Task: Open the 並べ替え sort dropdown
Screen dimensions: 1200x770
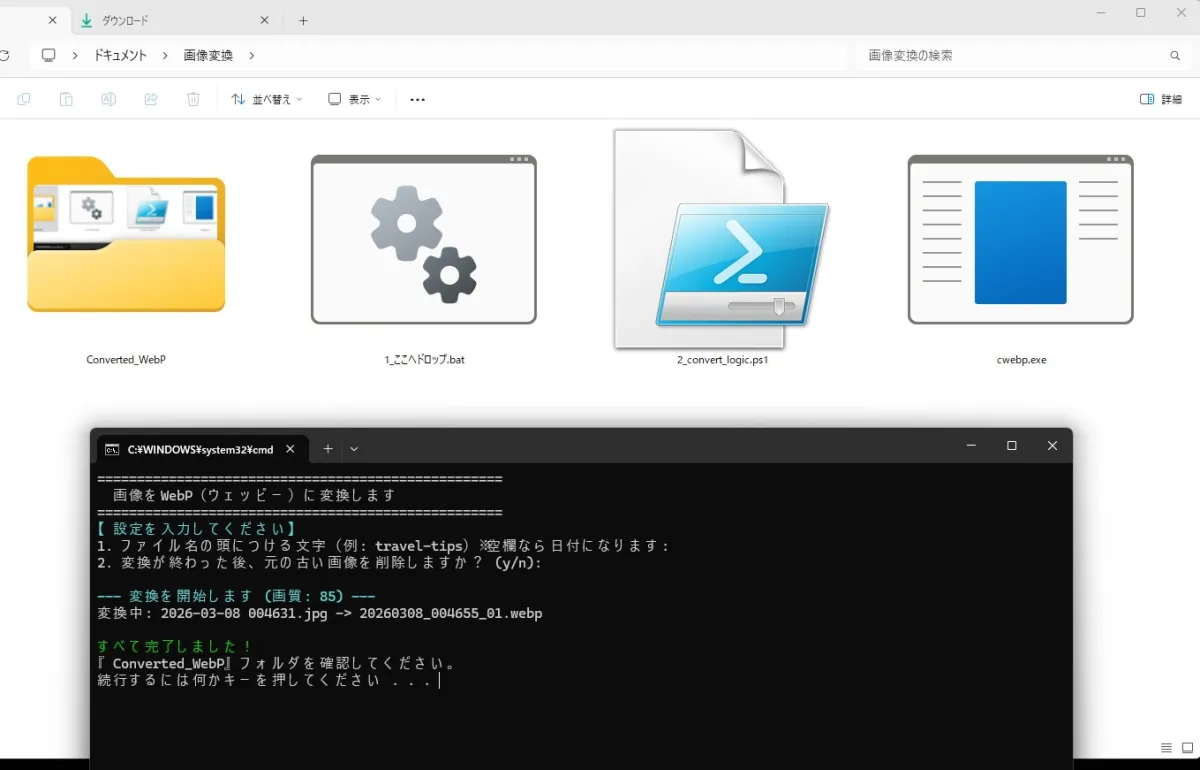Action: pyautogui.click(x=266, y=99)
